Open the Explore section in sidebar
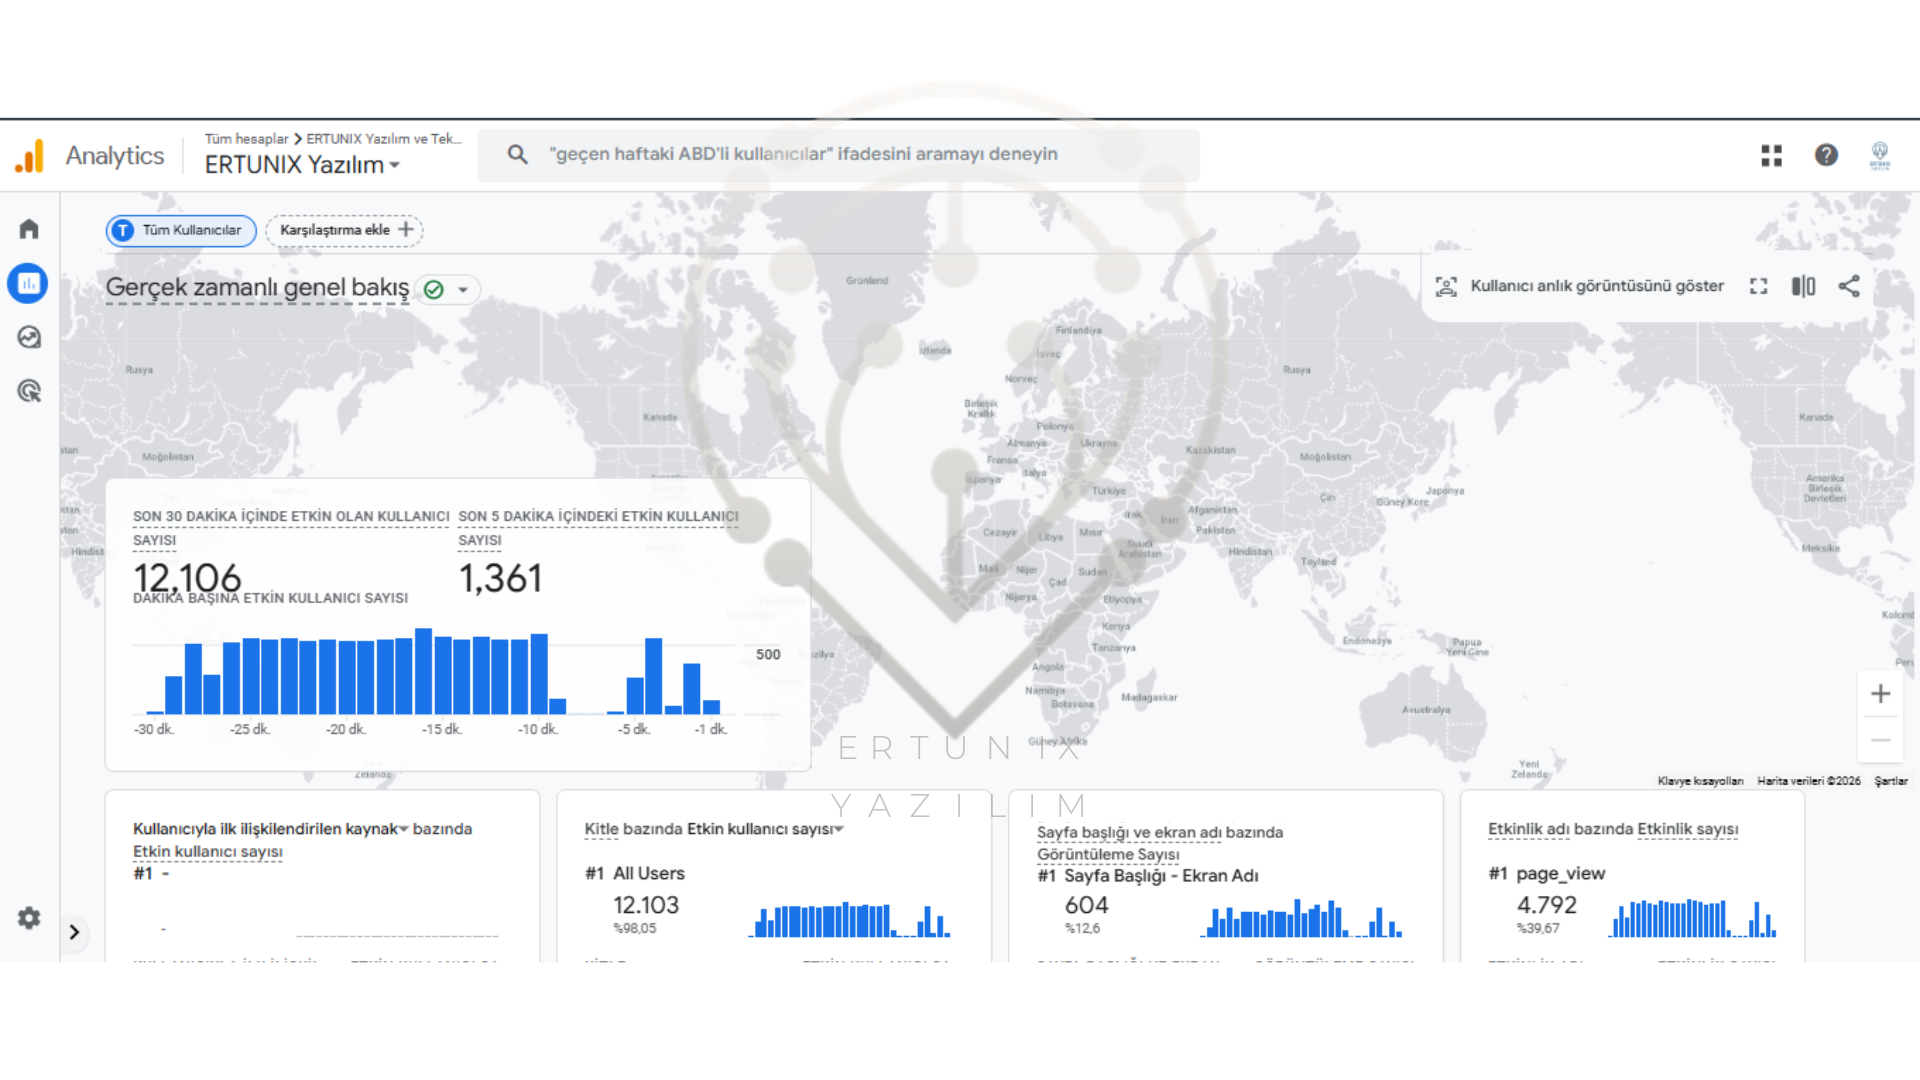Viewport: 1920px width, 1080px height. tap(29, 337)
